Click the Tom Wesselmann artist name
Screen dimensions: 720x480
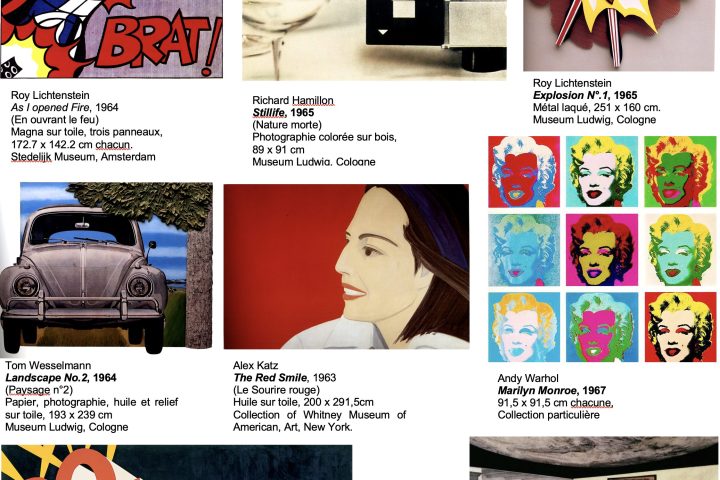pyautogui.click(x=48, y=365)
